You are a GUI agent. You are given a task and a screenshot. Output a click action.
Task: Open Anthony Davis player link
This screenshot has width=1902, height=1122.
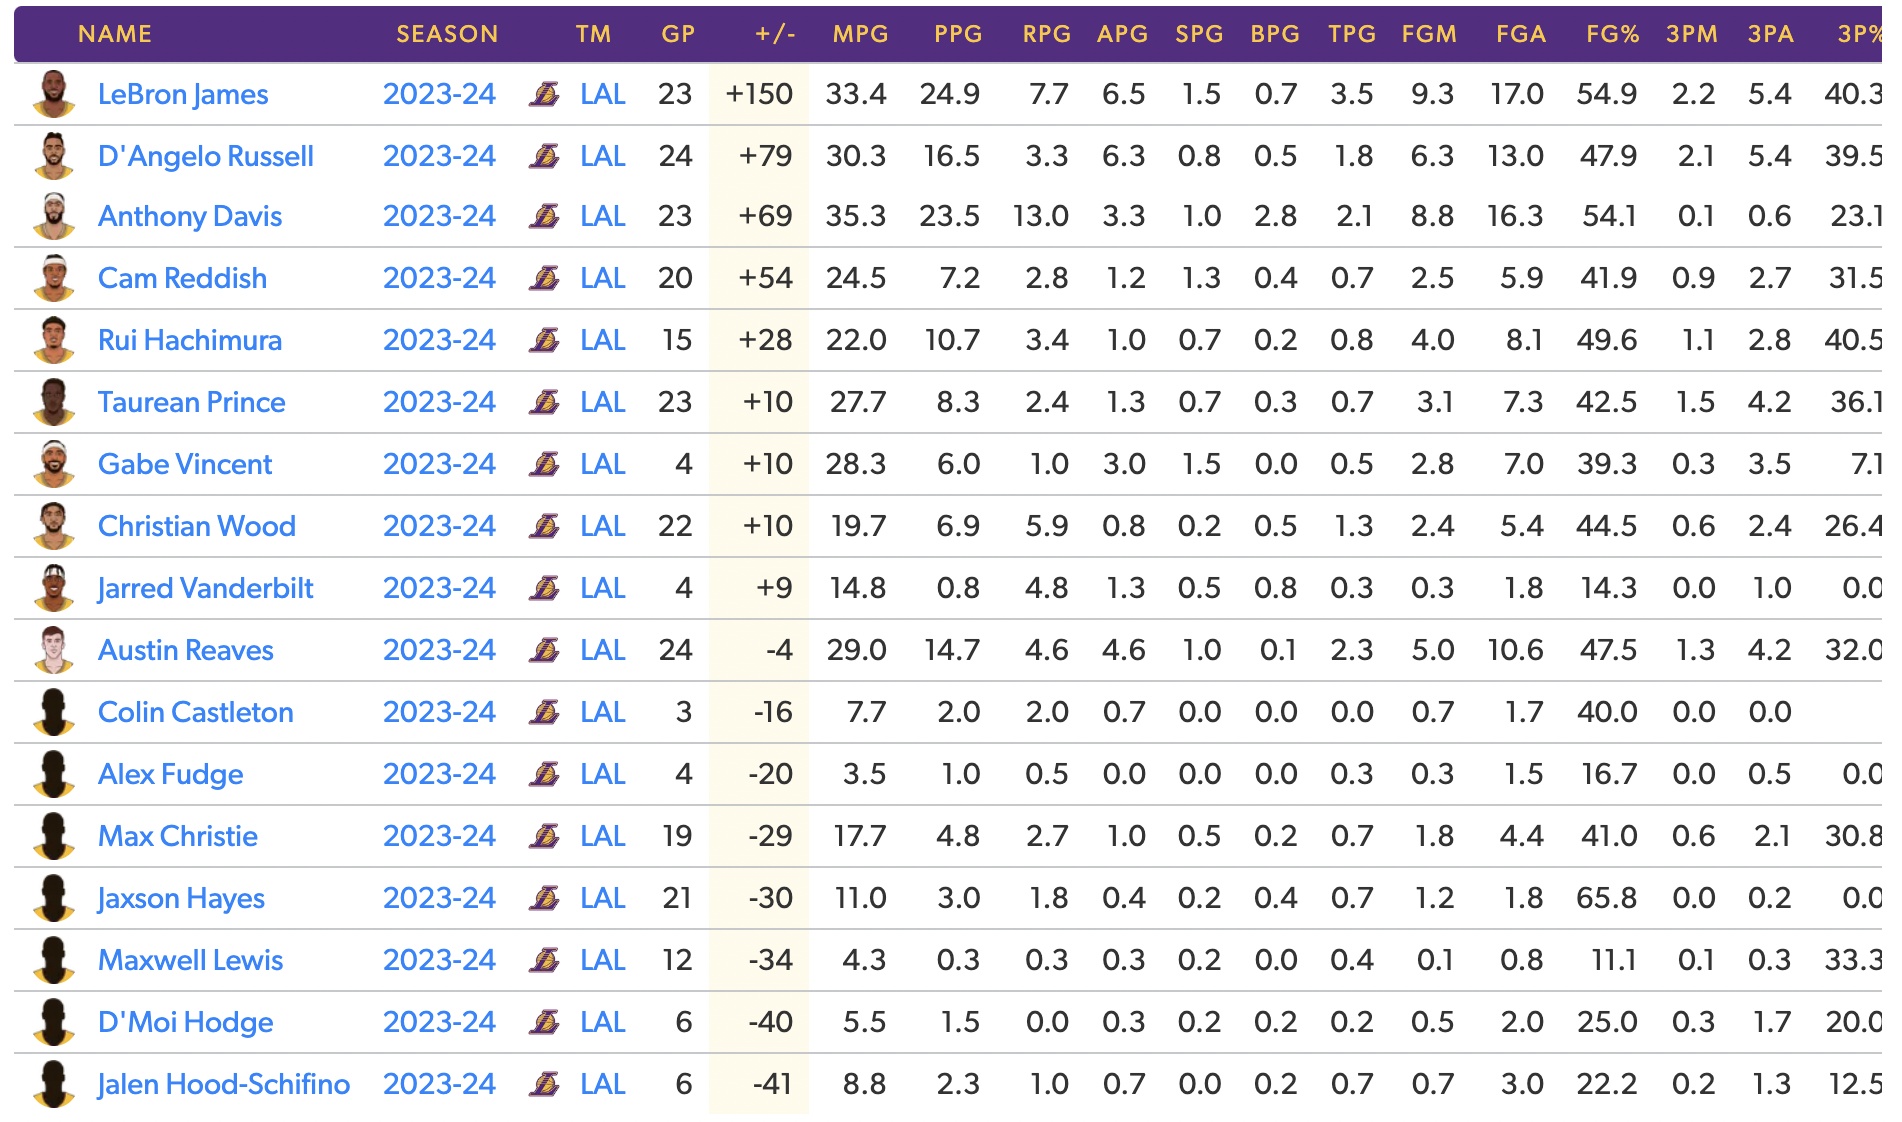[x=190, y=216]
